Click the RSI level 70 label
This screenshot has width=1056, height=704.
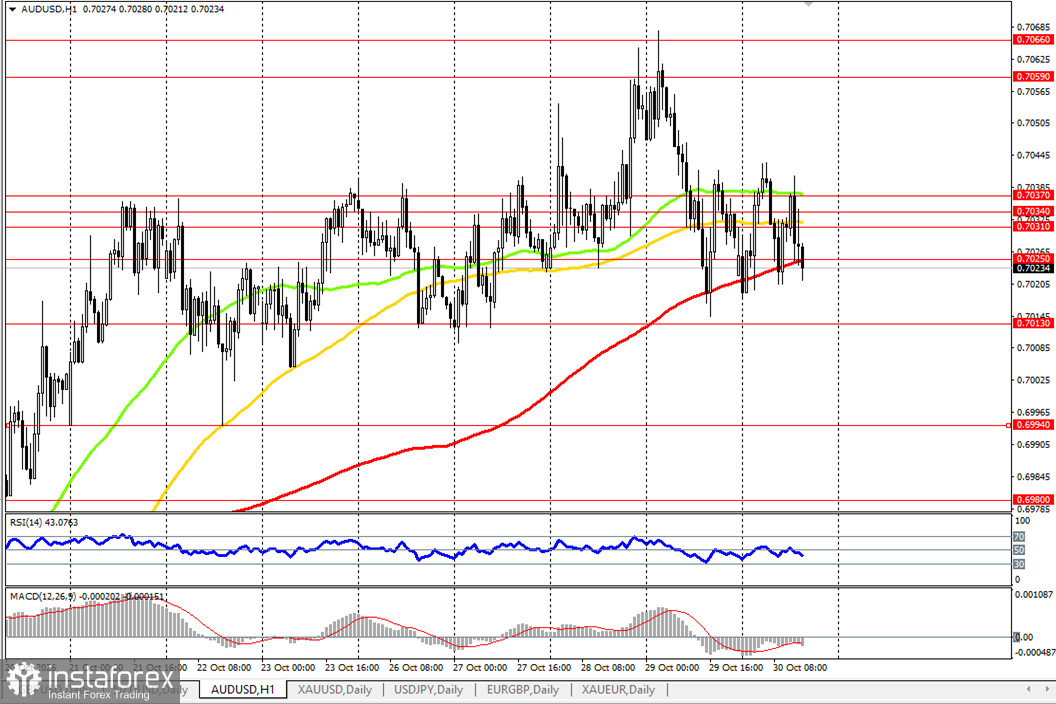coord(1019,537)
